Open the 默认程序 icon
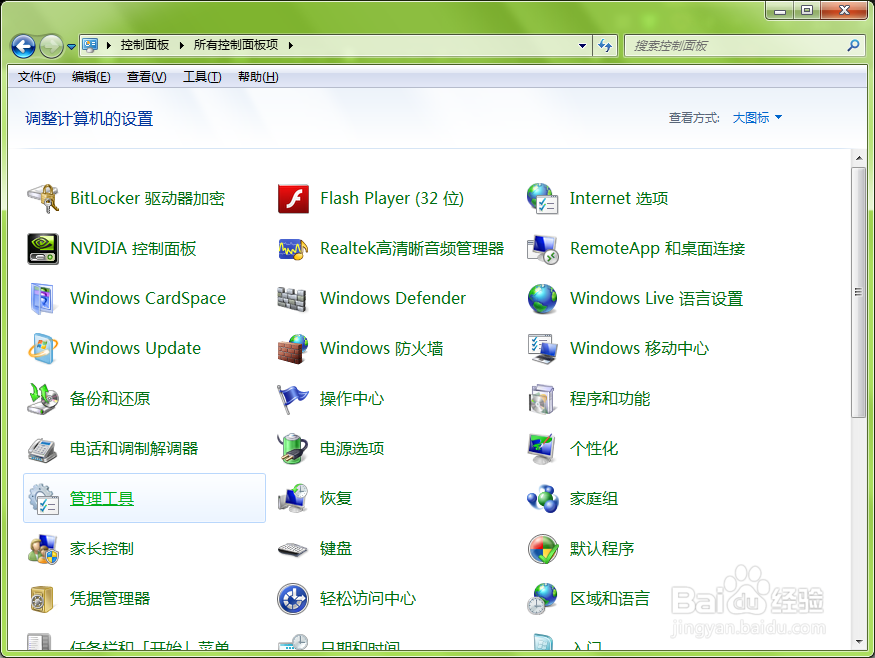This screenshot has height=658, width=875. [x=542, y=549]
